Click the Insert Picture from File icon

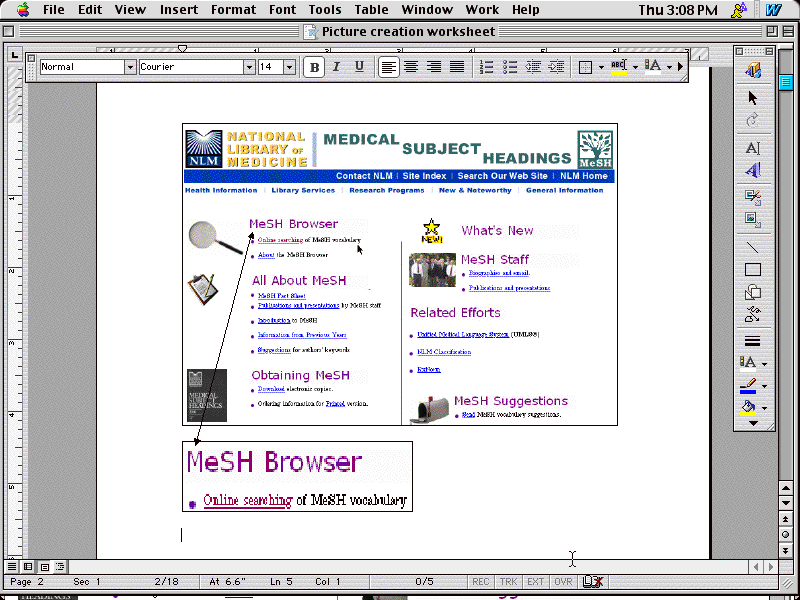point(753,219)
